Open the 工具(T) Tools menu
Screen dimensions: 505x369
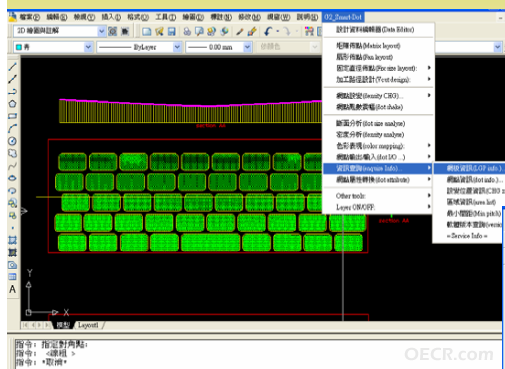click(x=166, y=17)
